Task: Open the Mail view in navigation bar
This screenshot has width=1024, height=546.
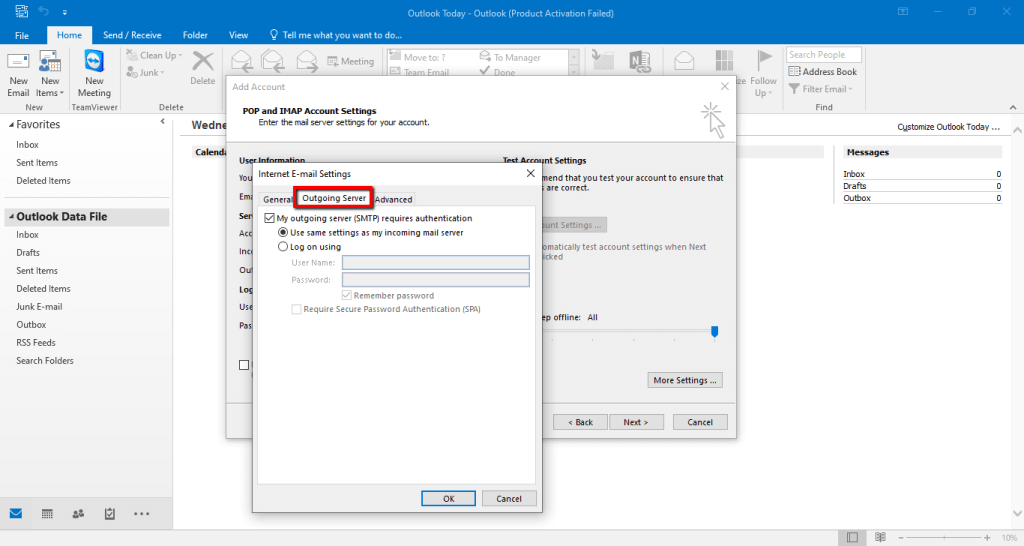Action: point(16,514)
